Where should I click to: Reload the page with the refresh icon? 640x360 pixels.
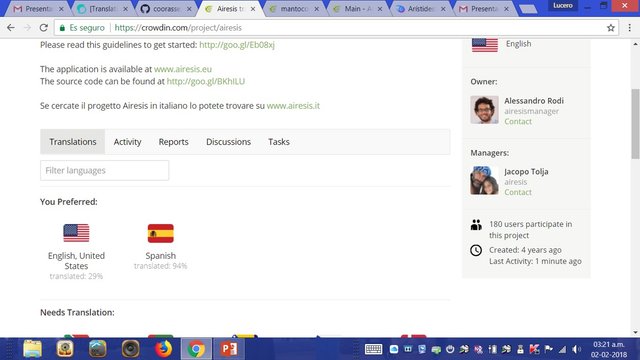pos(44,28)
